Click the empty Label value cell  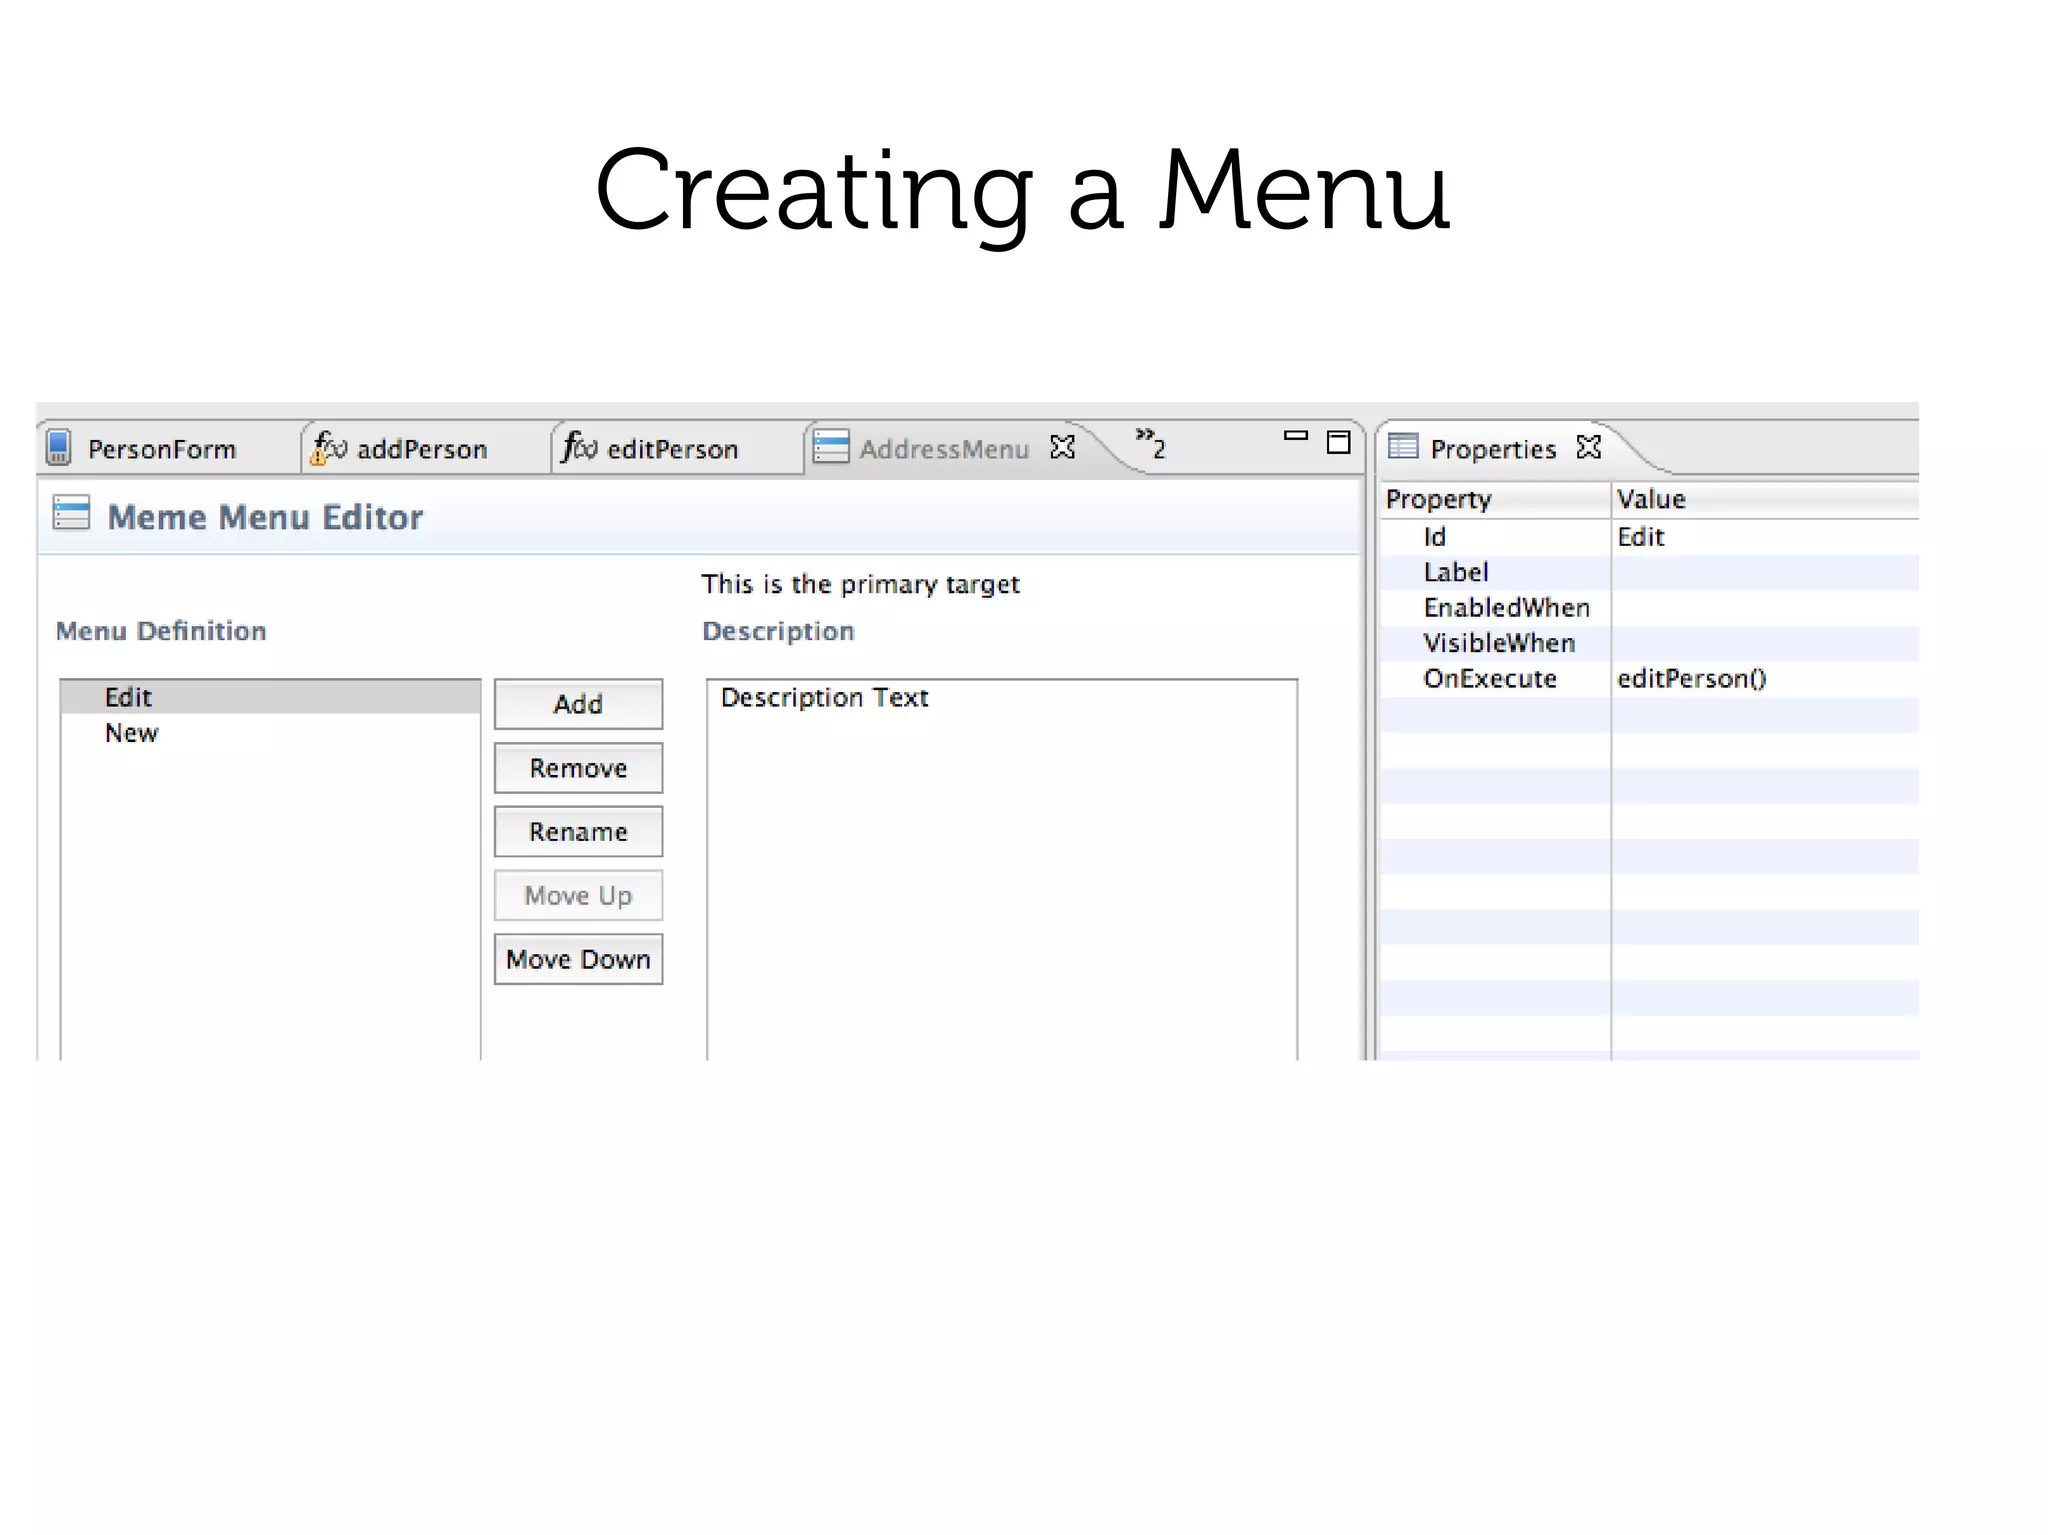1765,572
